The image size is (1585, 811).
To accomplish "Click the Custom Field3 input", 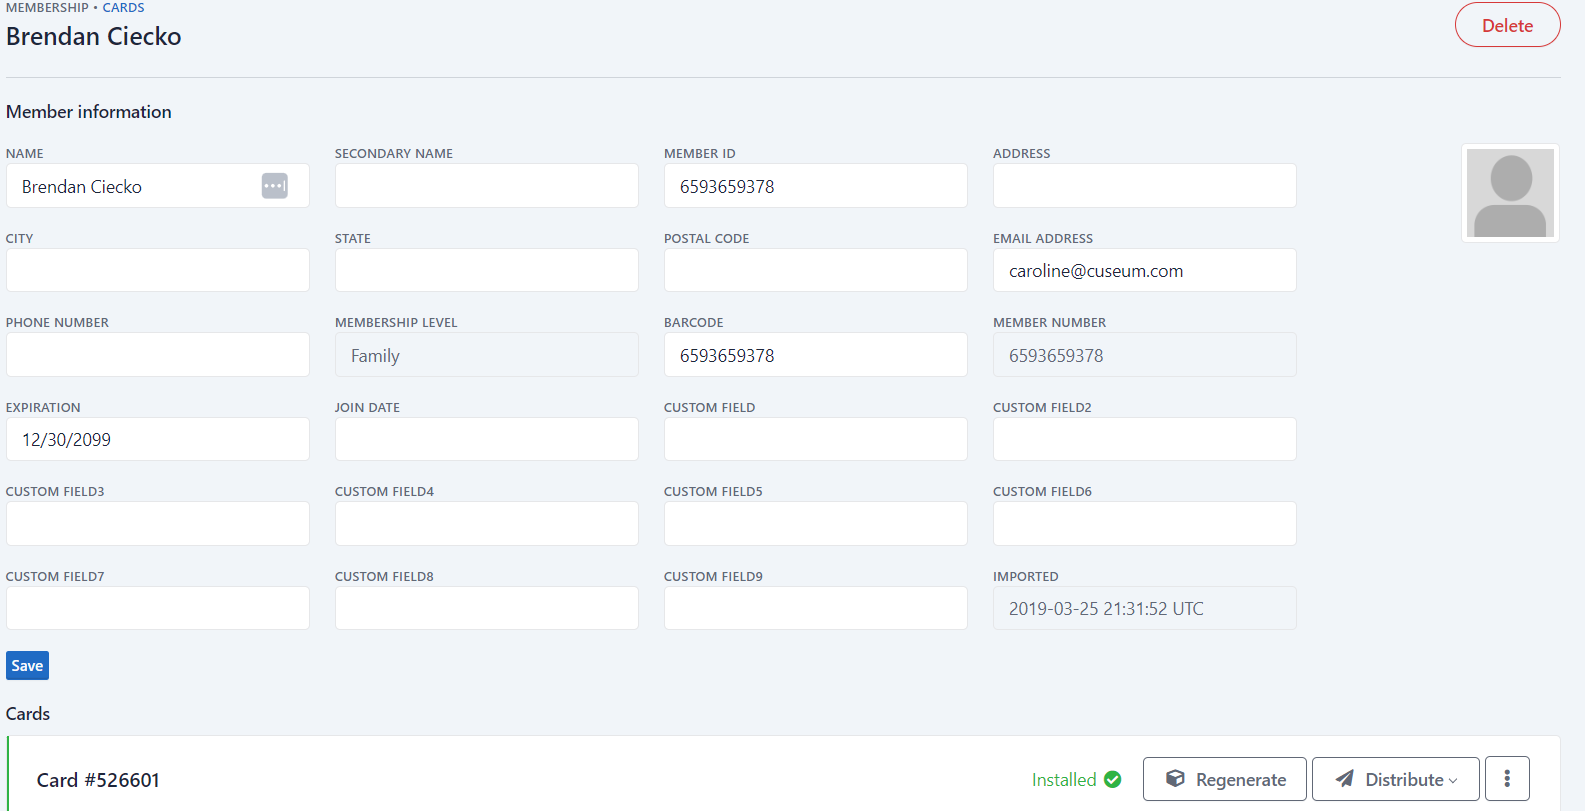I will [x=157, y=524].
